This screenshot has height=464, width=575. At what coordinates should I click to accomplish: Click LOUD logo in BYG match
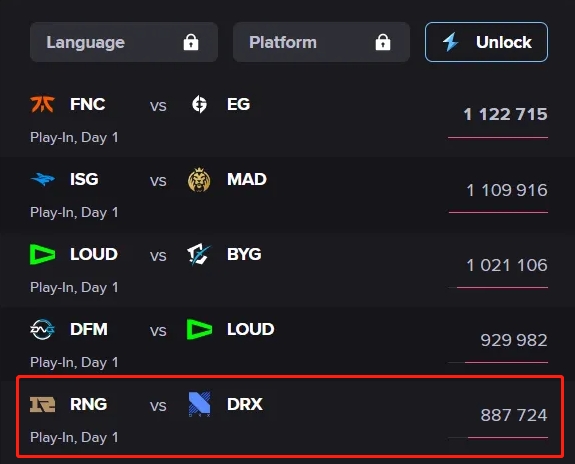point(43,254)
